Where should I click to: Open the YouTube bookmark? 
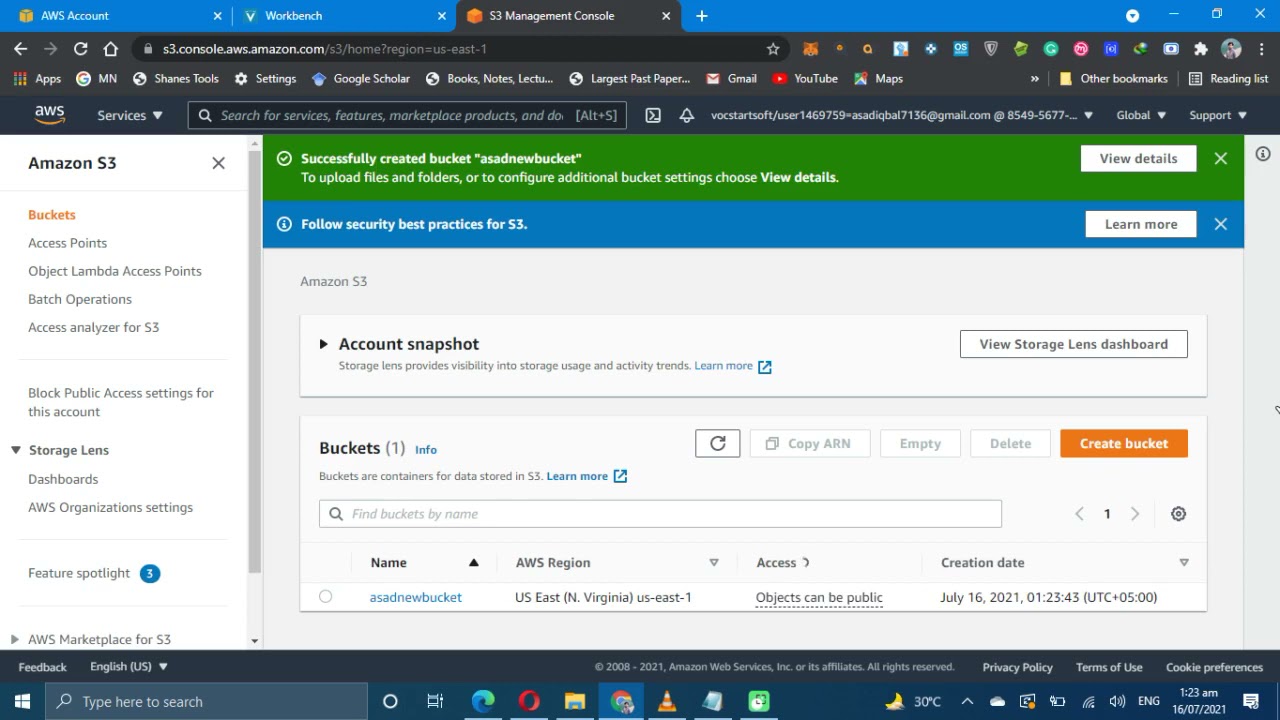pyautogui.click(x=805, y=78)
